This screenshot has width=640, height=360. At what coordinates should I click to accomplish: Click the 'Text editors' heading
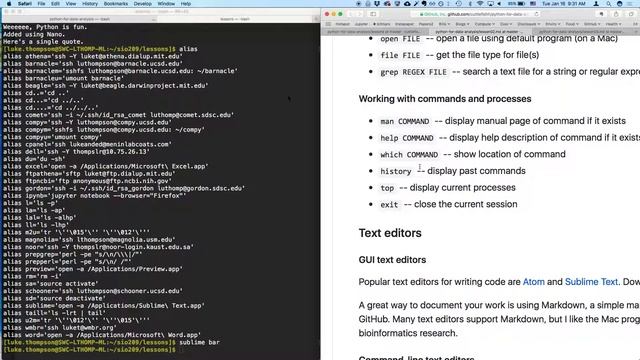click(x=390, y=233)
